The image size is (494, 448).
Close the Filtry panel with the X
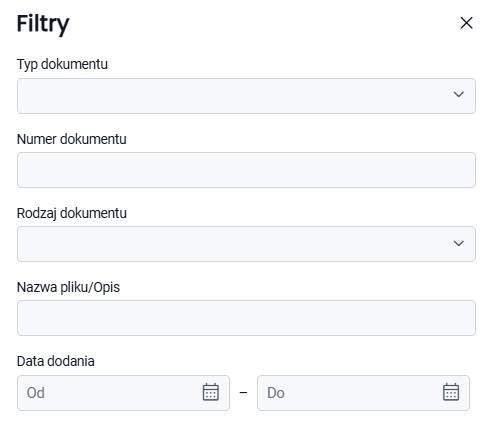coord(466,23)
